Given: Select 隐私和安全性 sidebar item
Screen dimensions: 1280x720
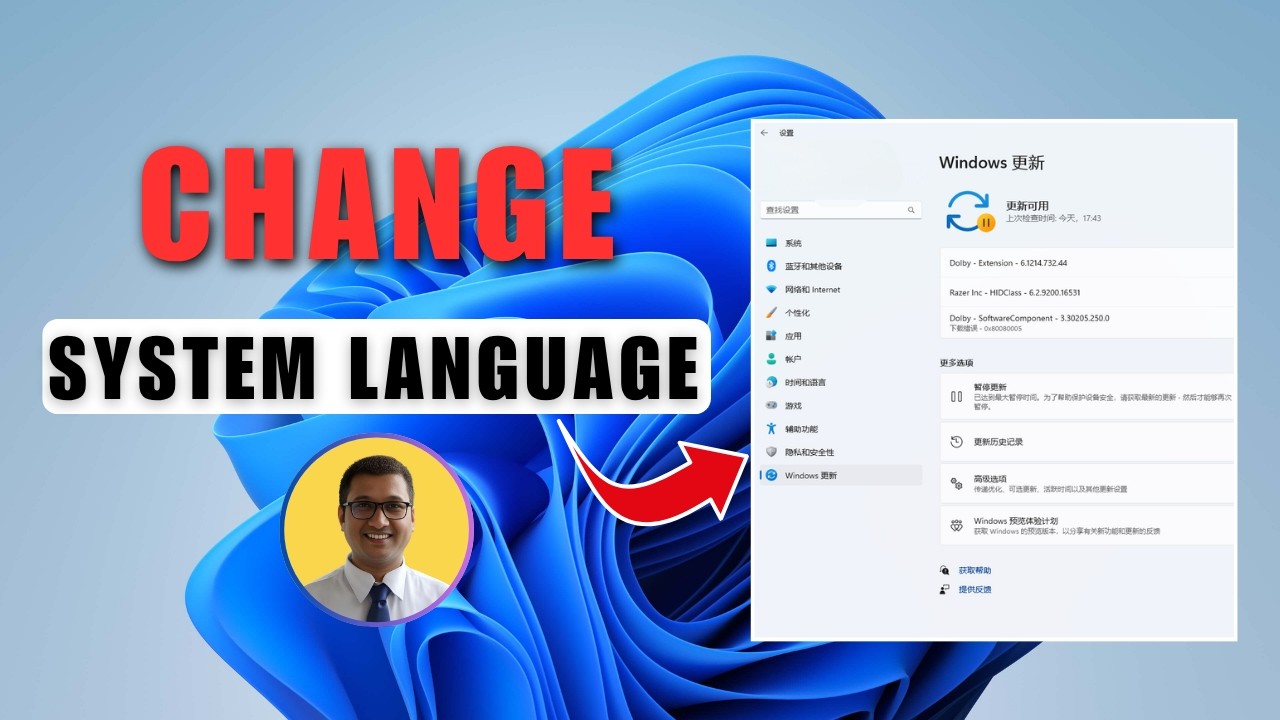Looking at the screenshot, I should tap(841, 452).
